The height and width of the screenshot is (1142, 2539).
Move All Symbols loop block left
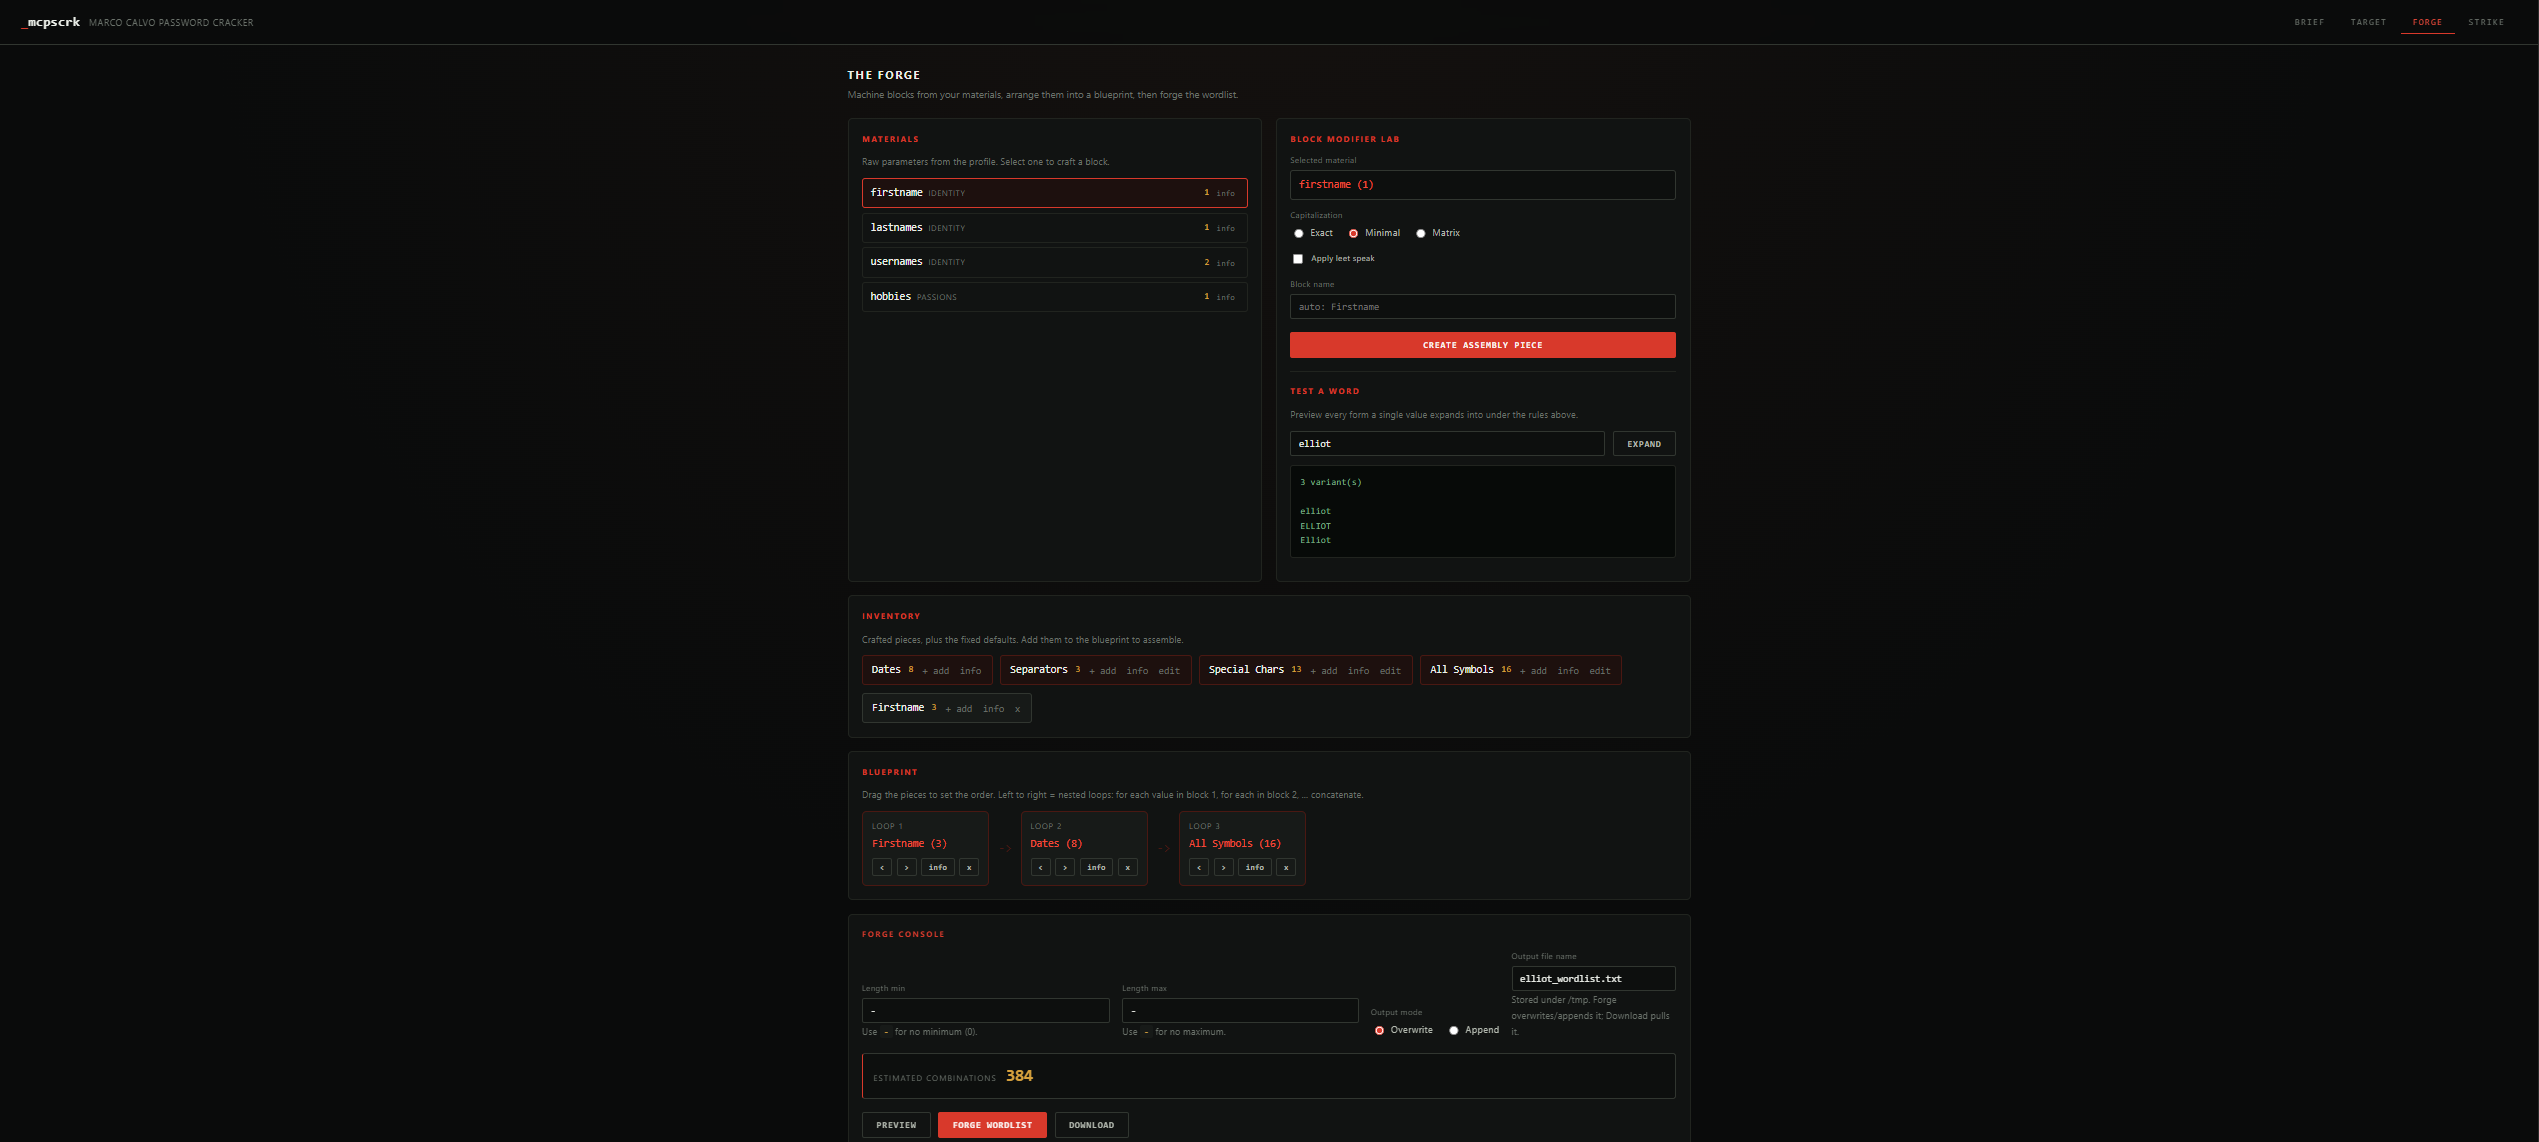click(1199, 867)
